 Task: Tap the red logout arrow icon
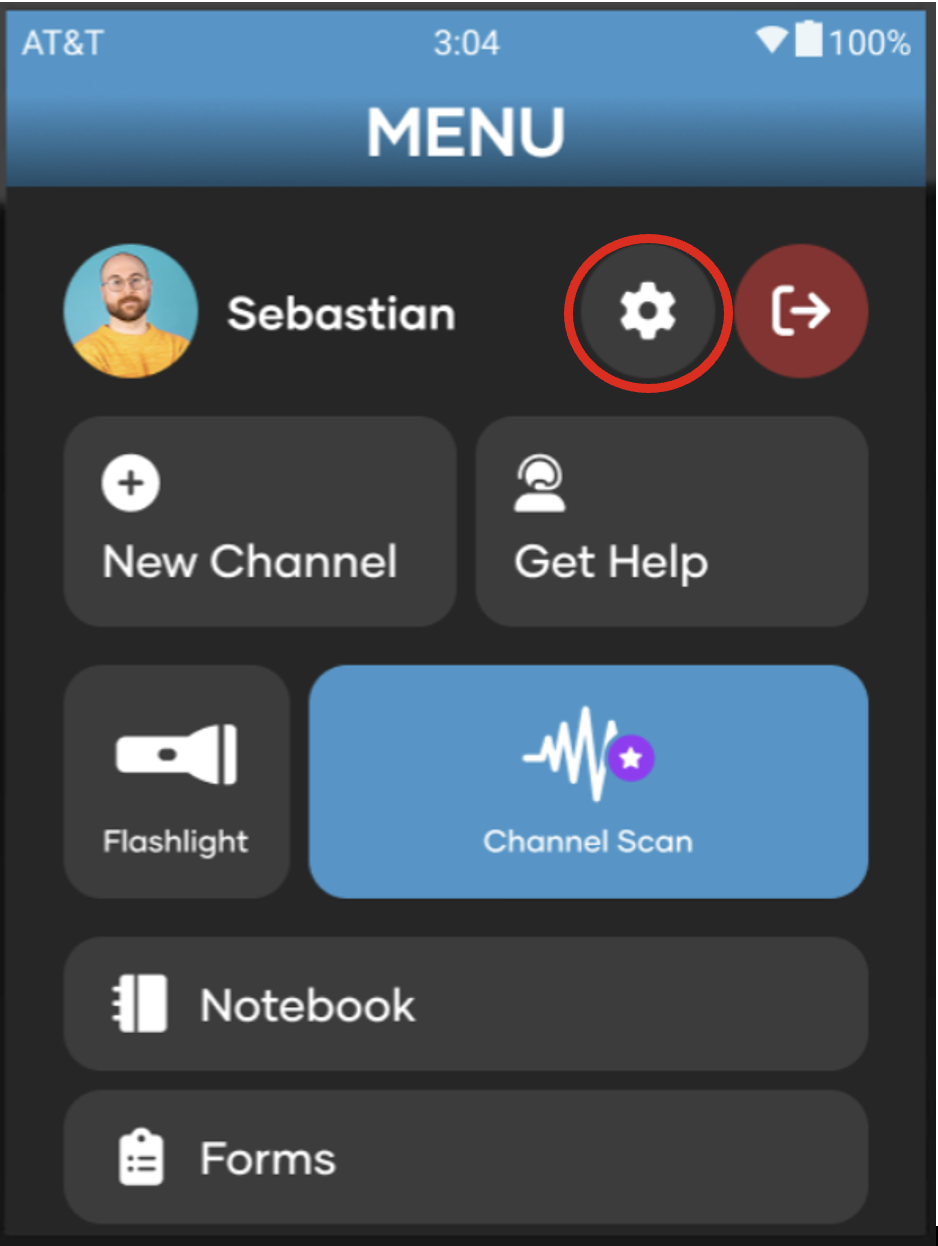click(801, 312)
